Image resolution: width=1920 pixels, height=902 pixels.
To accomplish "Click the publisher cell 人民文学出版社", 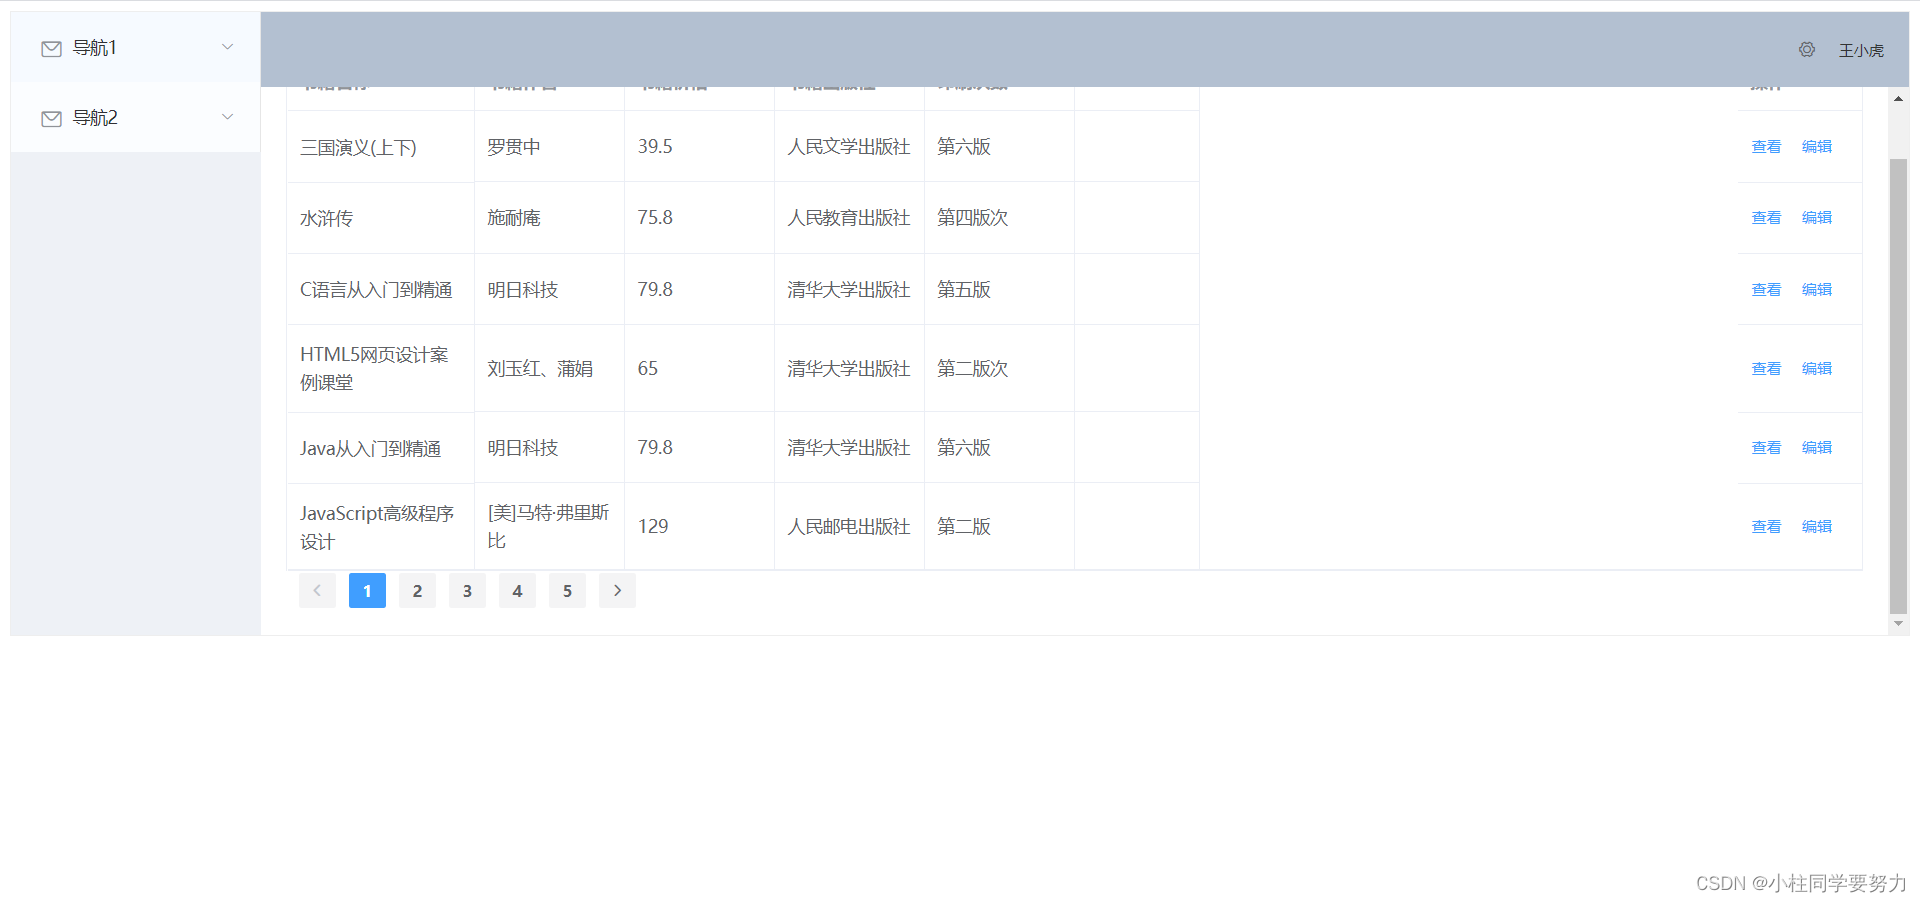I will (849, 147).
